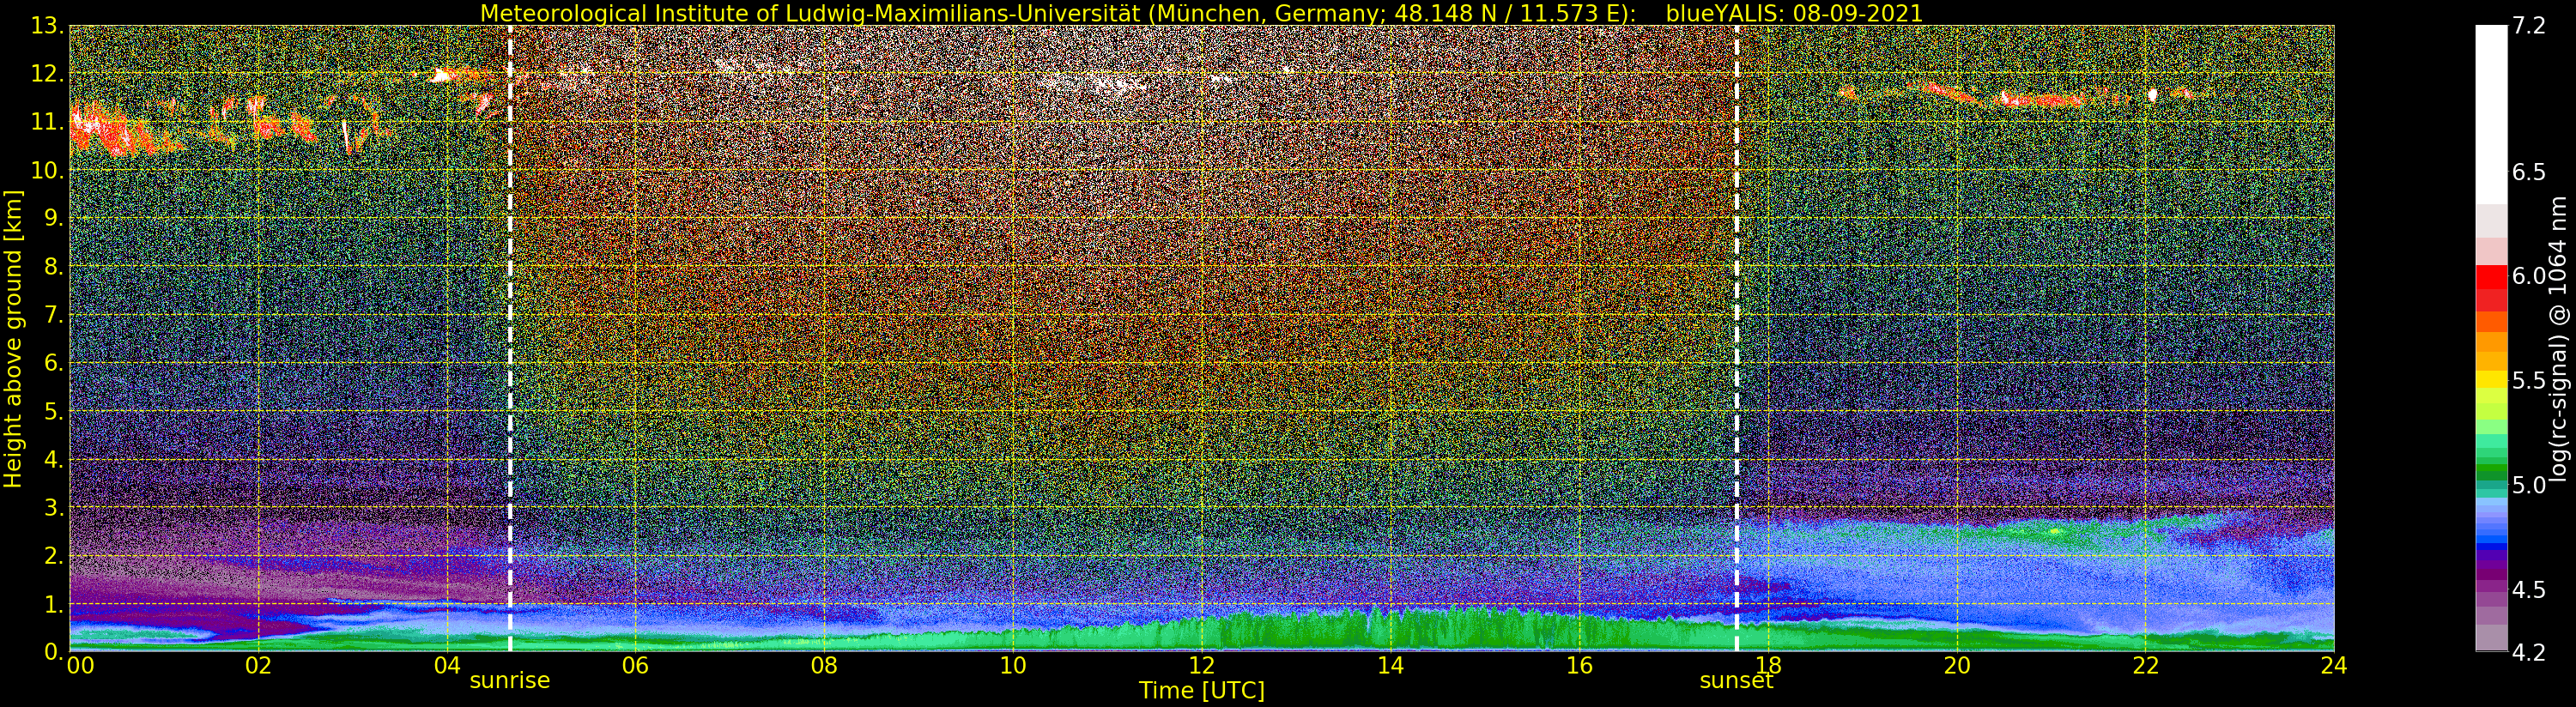The width and height of the screenshot is (2576, 707).
Task: Click the time axis tick label '08'
Action: [x=824, y=665]
